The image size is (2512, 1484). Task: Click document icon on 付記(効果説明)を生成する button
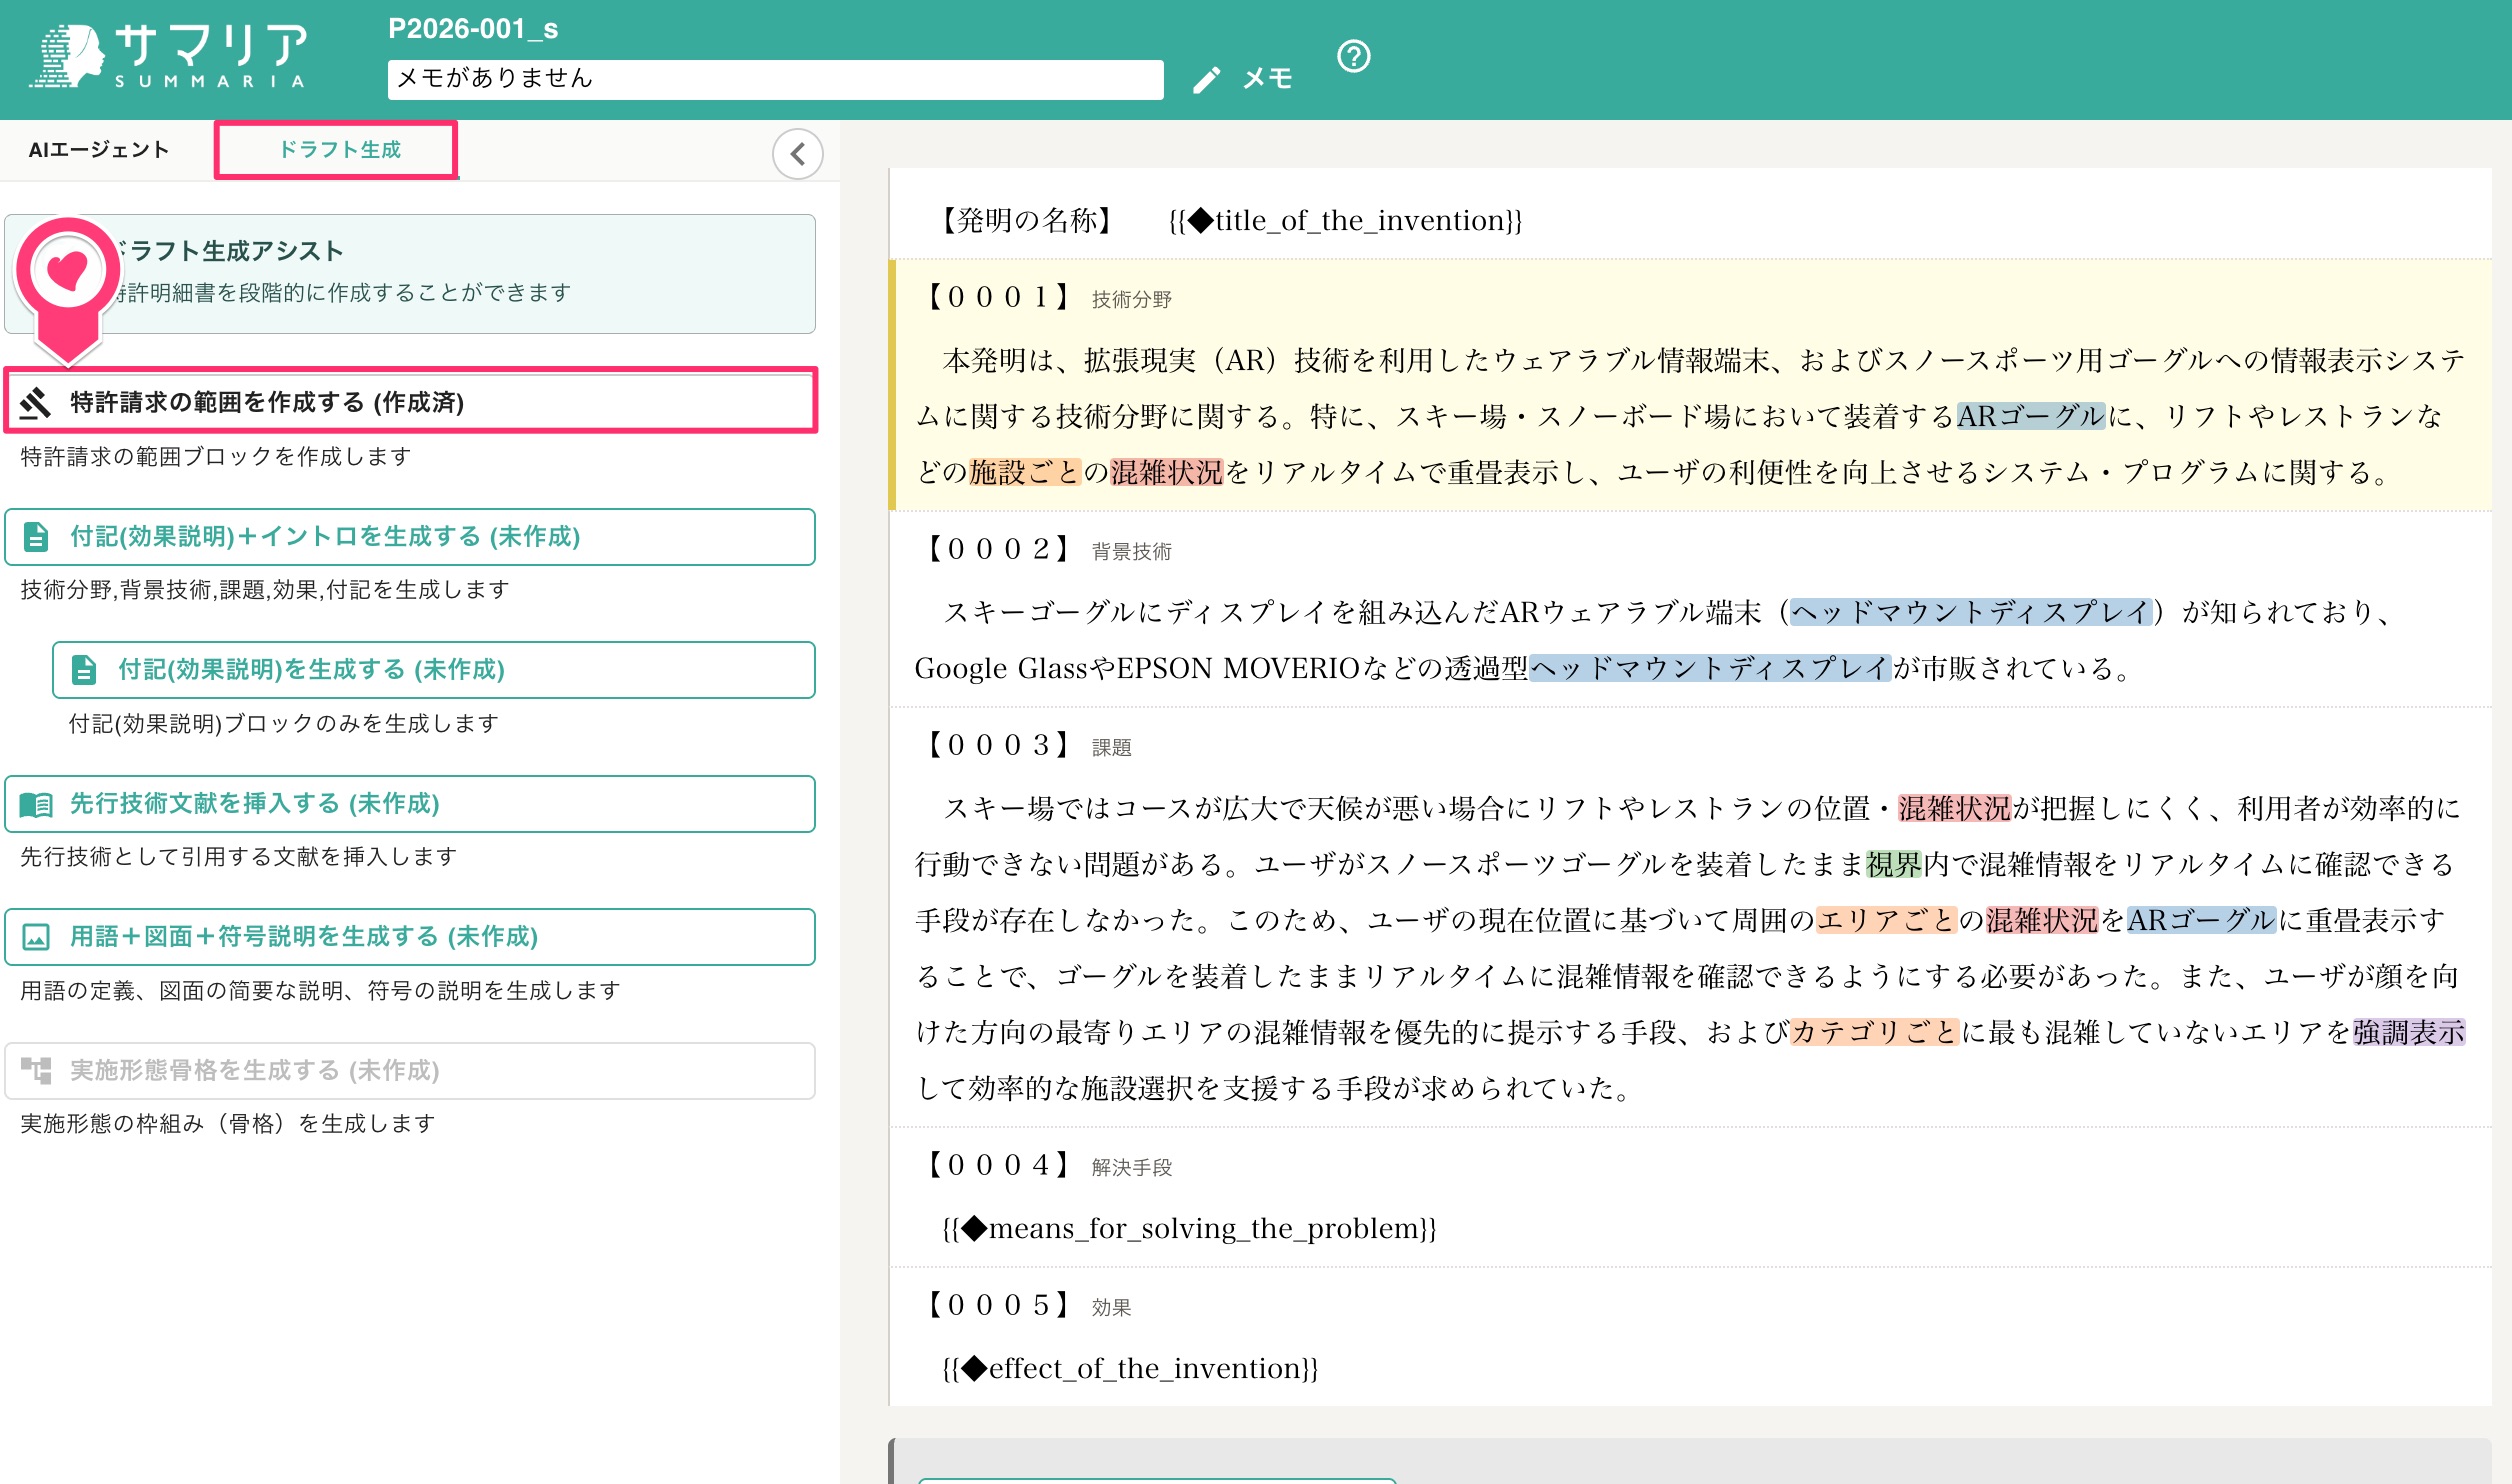[x=84, y=670]
